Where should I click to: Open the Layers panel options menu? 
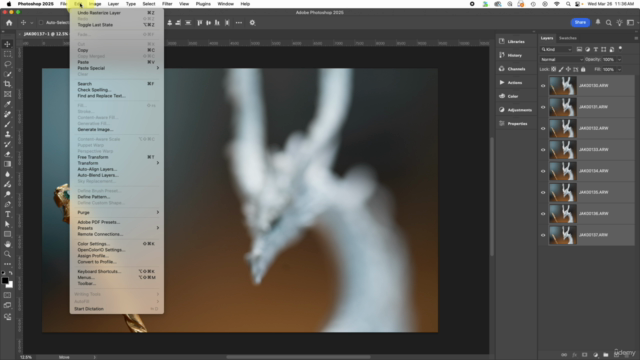point(636,38)
